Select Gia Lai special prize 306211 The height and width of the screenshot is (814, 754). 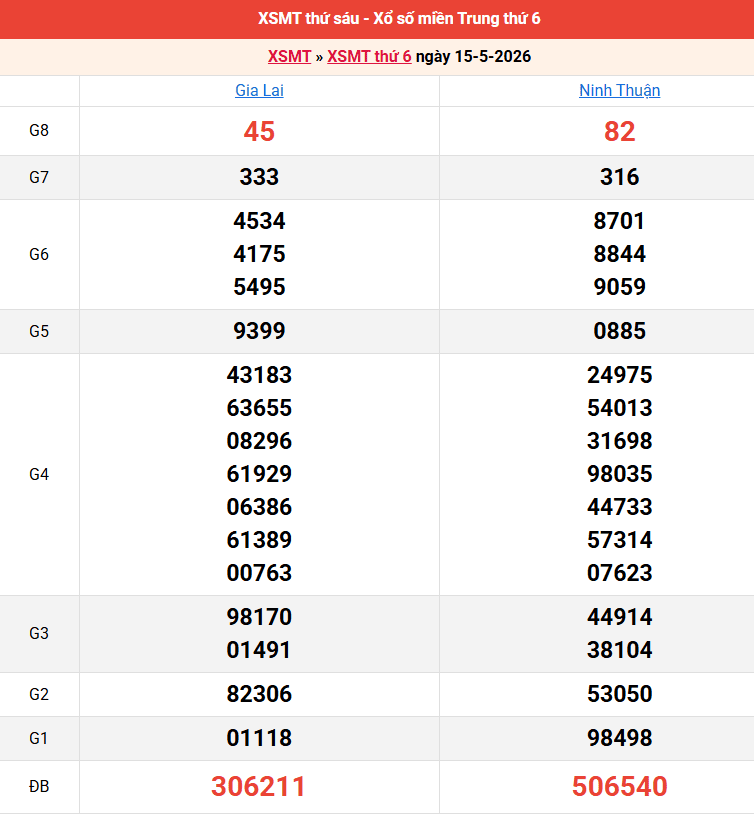click(x=258, y=786)
